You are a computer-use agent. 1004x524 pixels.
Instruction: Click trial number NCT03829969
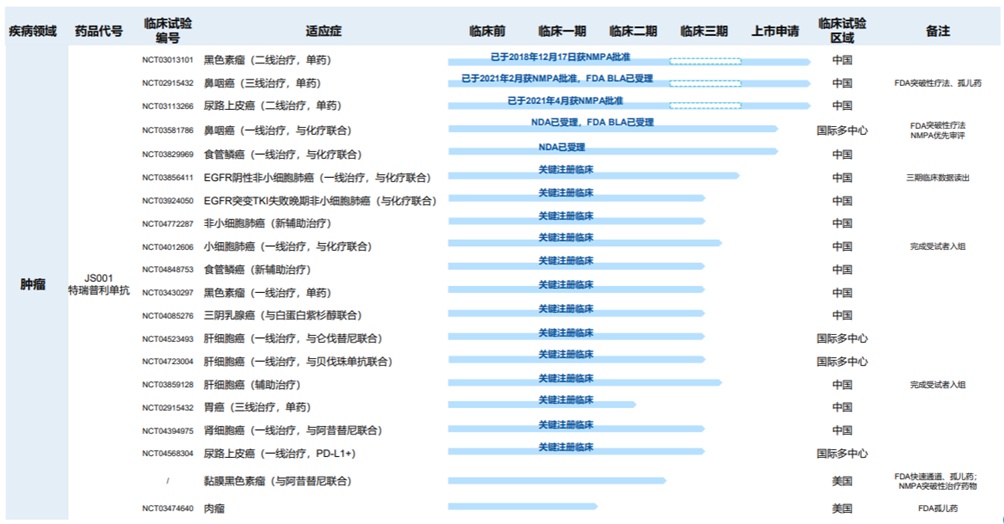(168, 154)
